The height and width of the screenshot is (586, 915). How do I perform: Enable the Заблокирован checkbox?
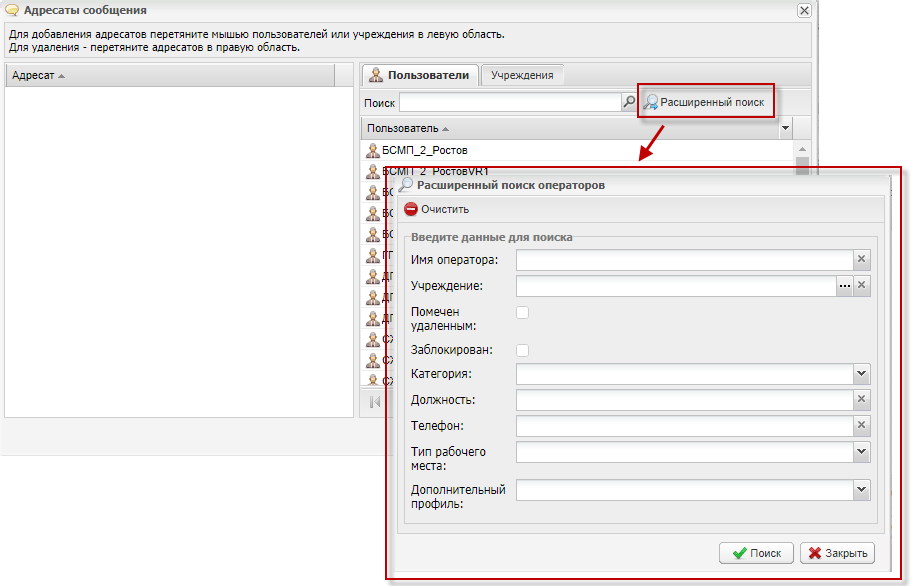tap(522, 350)
